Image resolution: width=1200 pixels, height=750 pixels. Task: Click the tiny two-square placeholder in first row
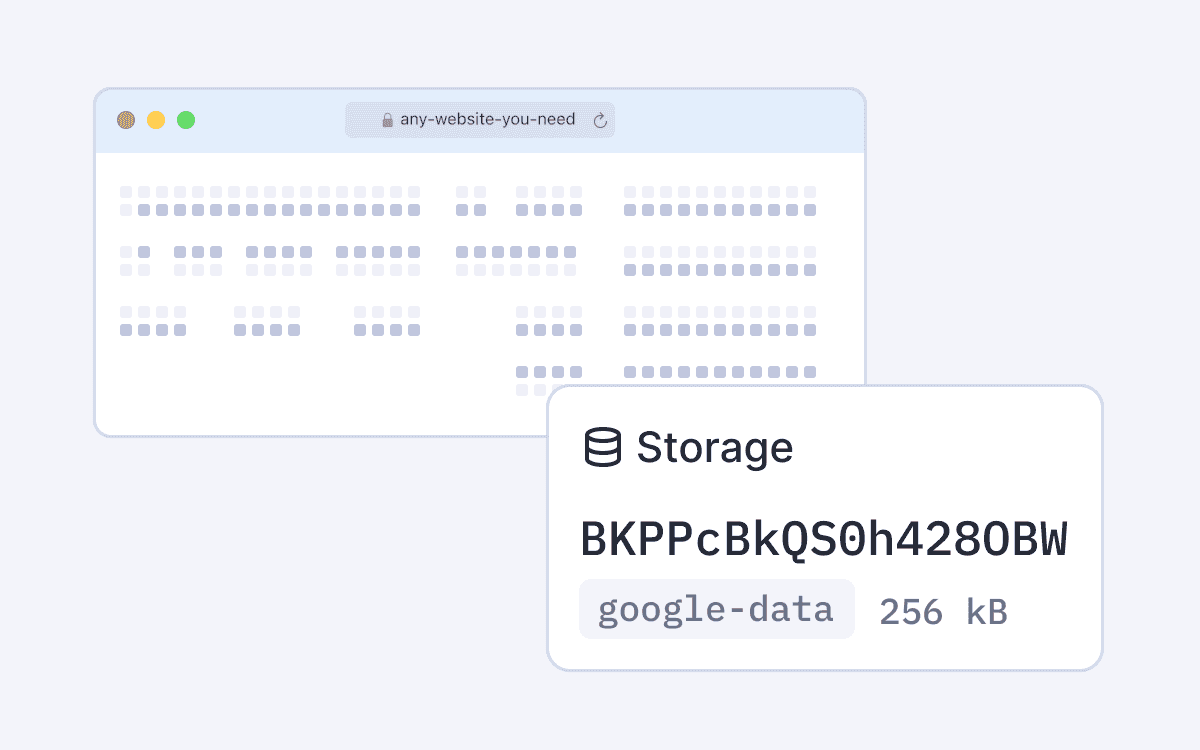[471, 201]
